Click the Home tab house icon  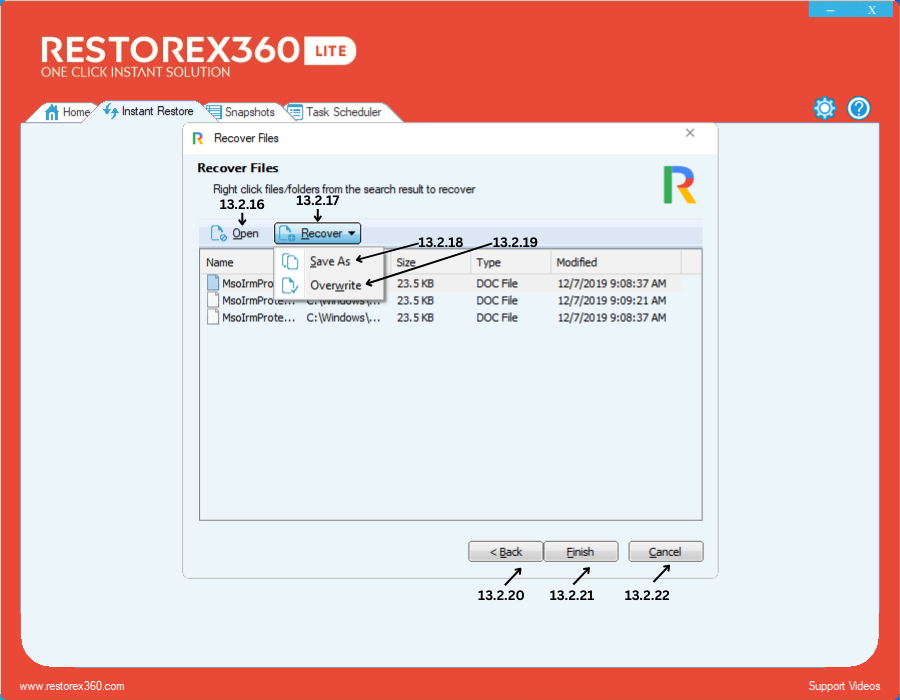click(52, 112)
